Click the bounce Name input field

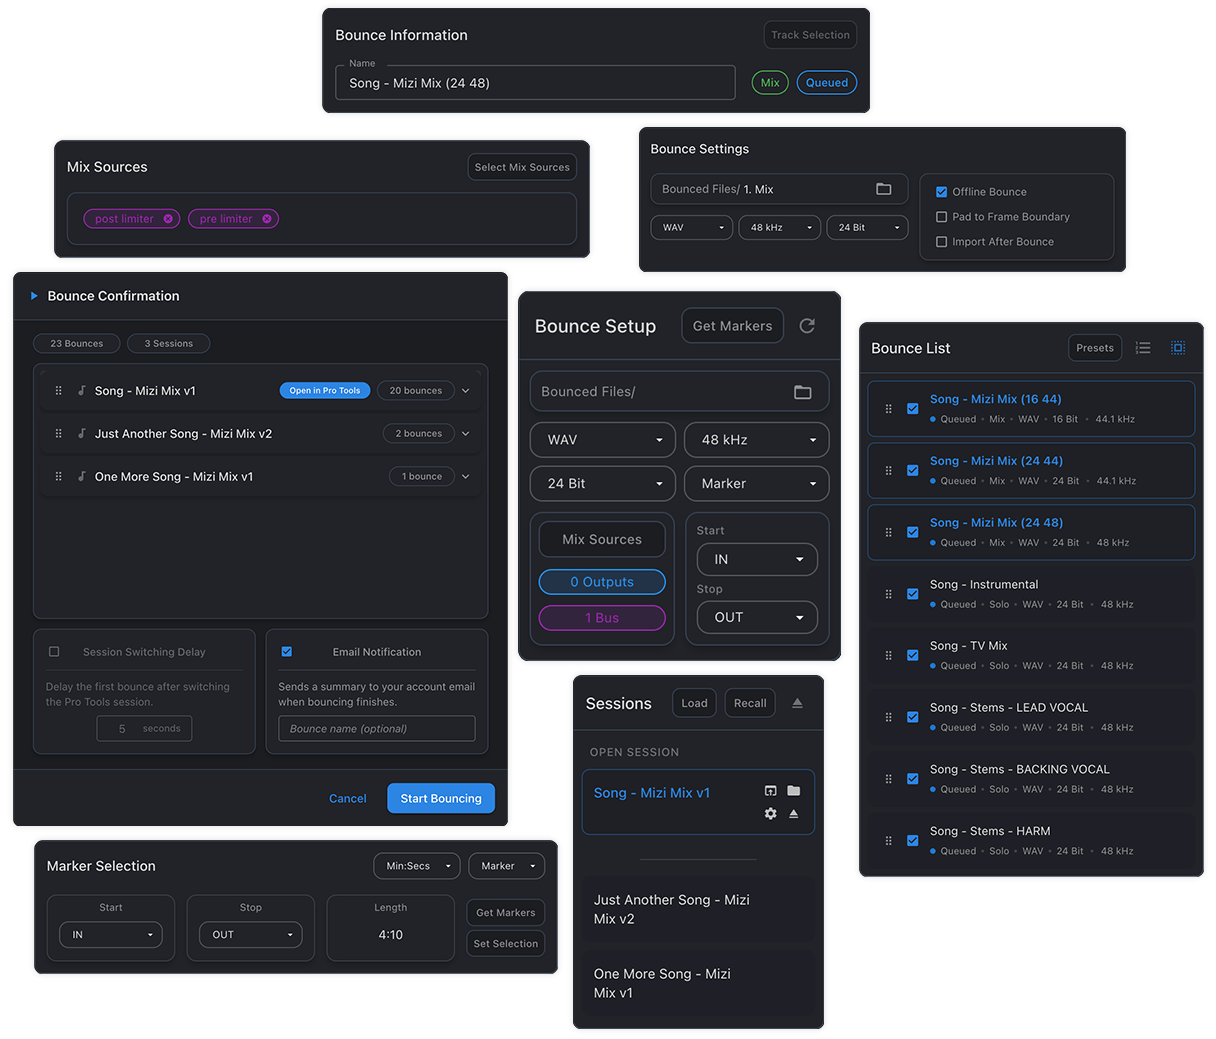pyautogui.click(x=536, y=83)
